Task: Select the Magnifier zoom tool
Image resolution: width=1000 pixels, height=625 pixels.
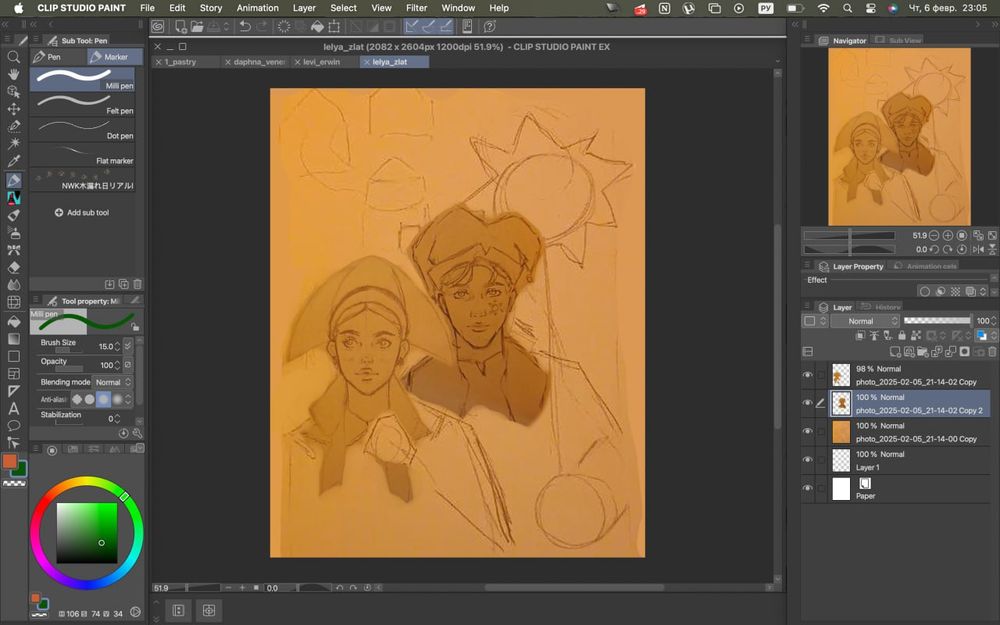Action: pos(14,57)
